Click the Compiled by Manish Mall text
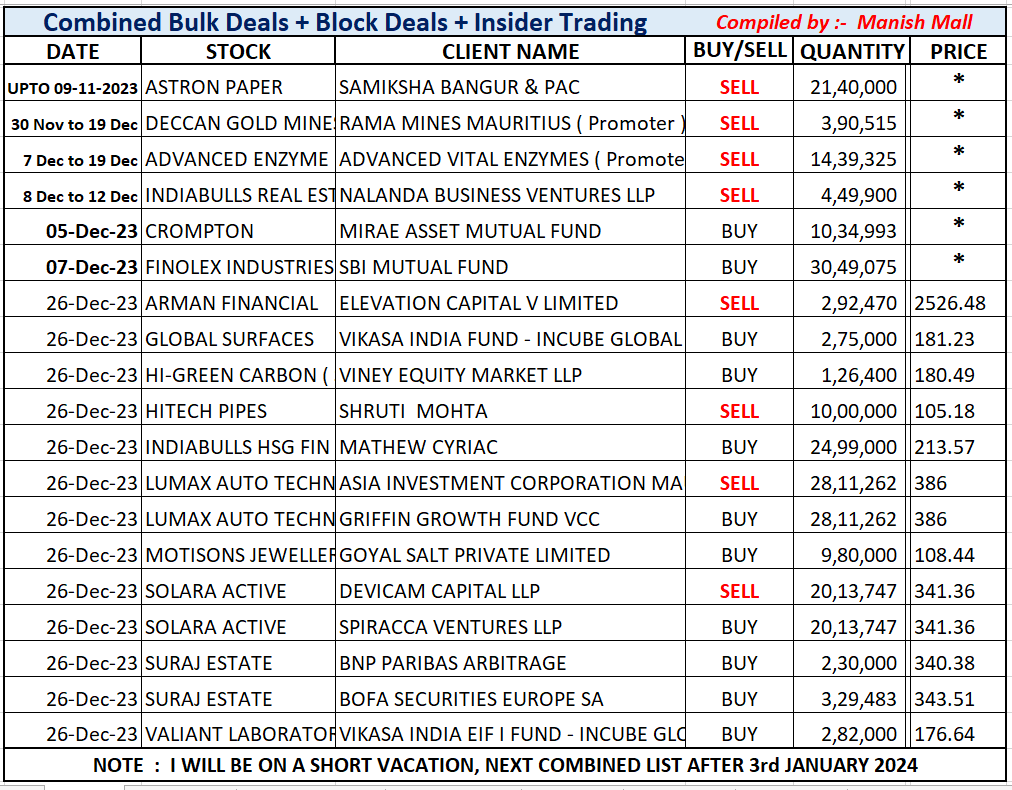This screenshot has width=1012, height=790. 844,23
